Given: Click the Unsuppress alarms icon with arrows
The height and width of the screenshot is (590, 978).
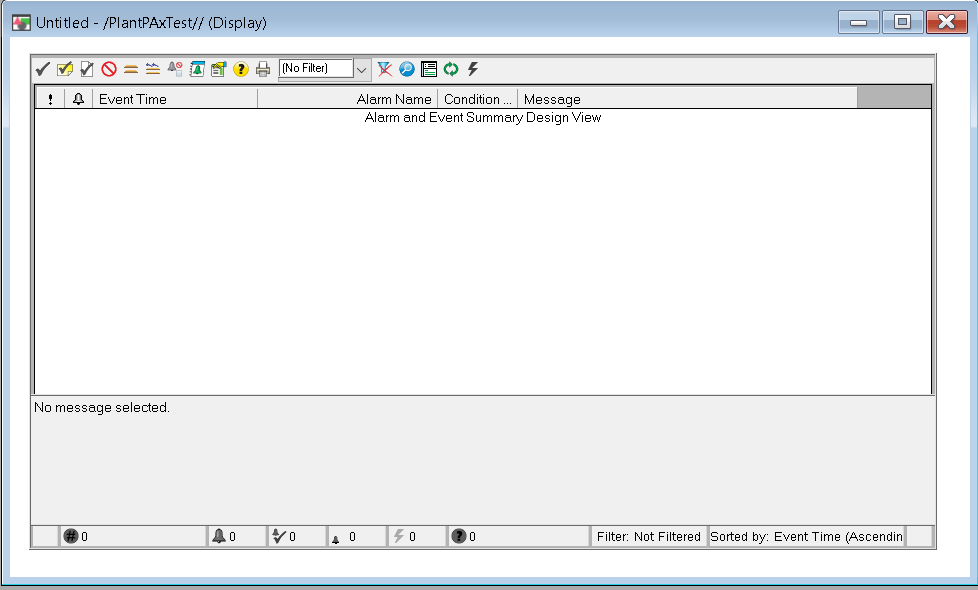Looking at the screenshot, I should [153, 69].
